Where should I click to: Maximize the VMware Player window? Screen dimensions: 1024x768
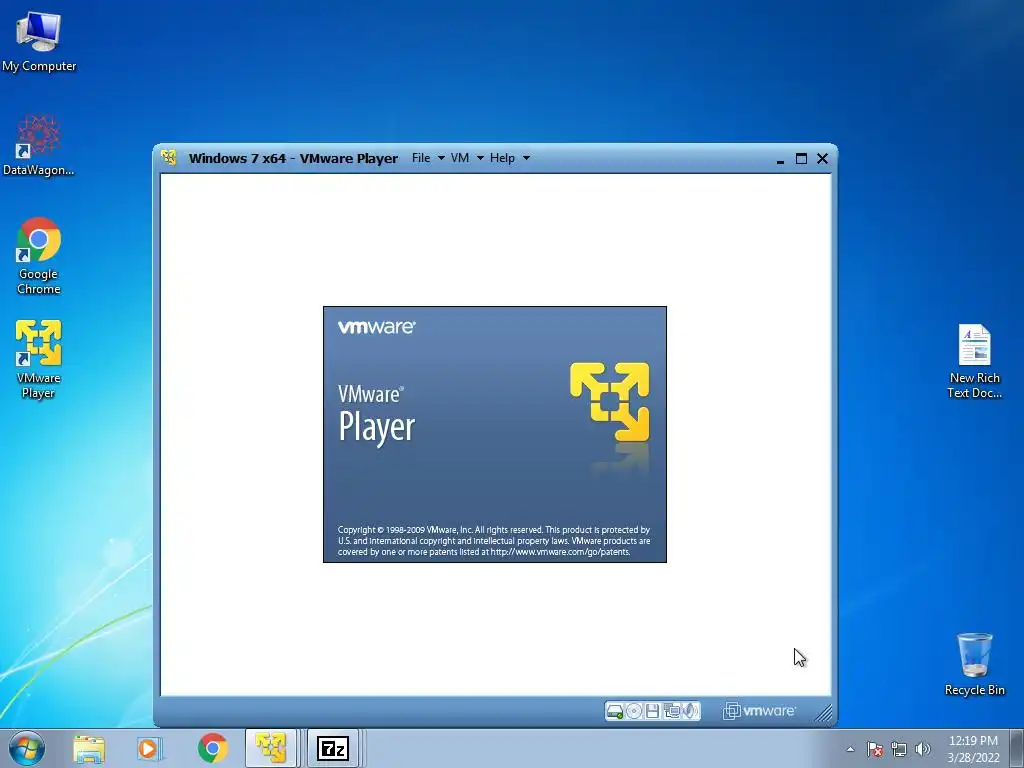pos(801,159)
